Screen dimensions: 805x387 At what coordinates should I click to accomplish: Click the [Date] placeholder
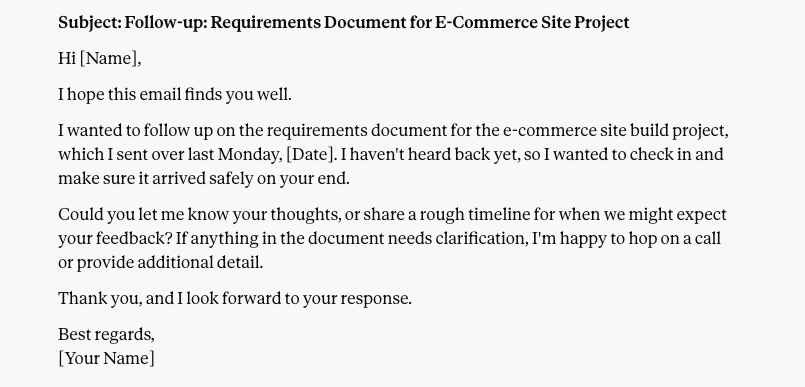click(x=309, y=154)
